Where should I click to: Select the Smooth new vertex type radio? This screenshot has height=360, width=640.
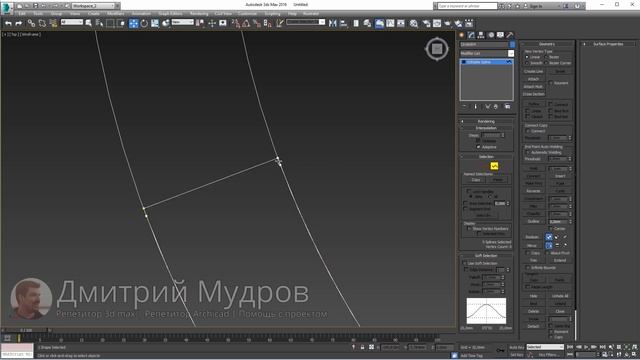point(527,63)
